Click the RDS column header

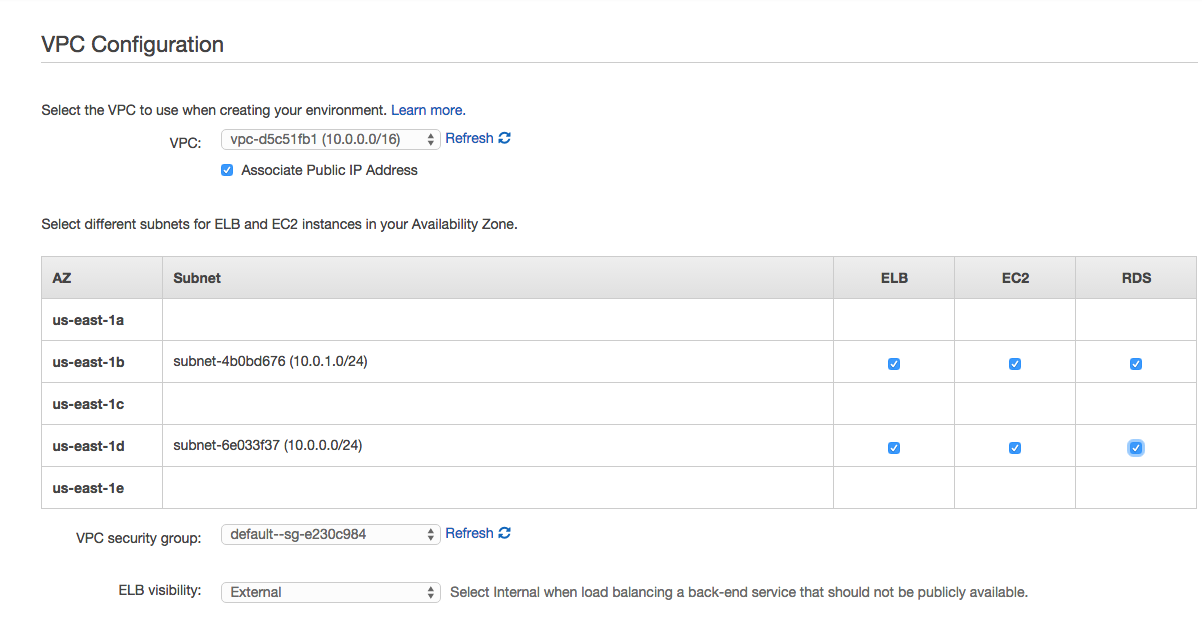(1136, 278)
